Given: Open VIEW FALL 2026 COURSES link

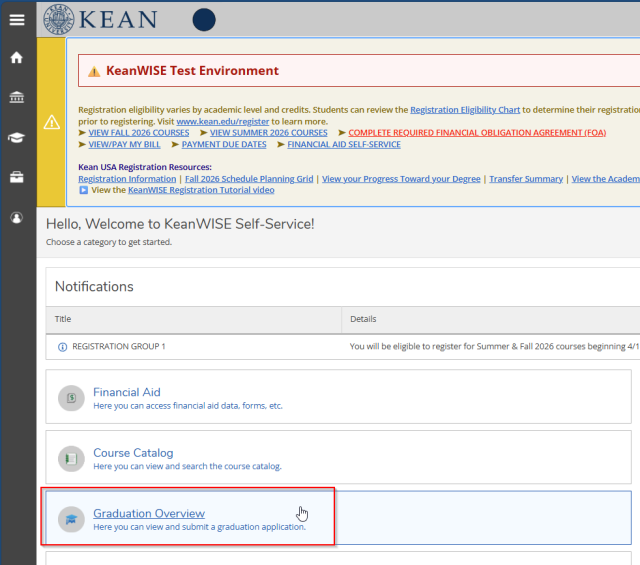Looking at the screenshot, I should (x=139, y=133).
